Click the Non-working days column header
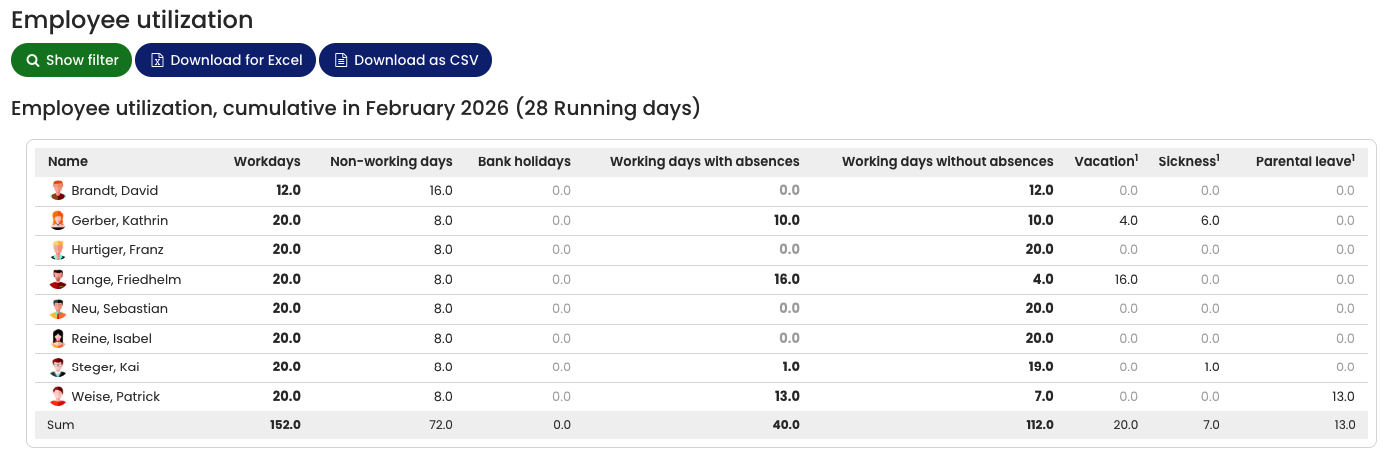The width and height of the screenshot is (1385, 460). coord(391,162)
